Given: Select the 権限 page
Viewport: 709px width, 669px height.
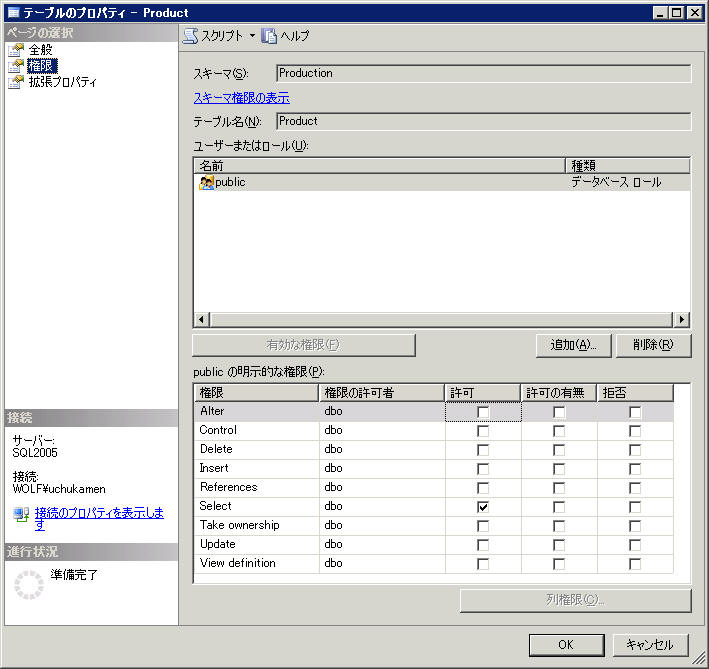Looking at the screenshot, I should click(42, 66).
